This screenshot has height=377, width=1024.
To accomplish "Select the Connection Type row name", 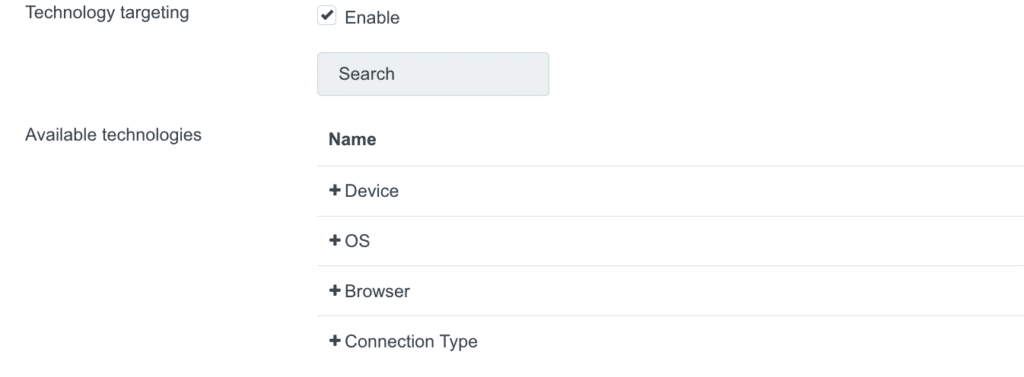I will pyautogui.click(x=411, y=341).
